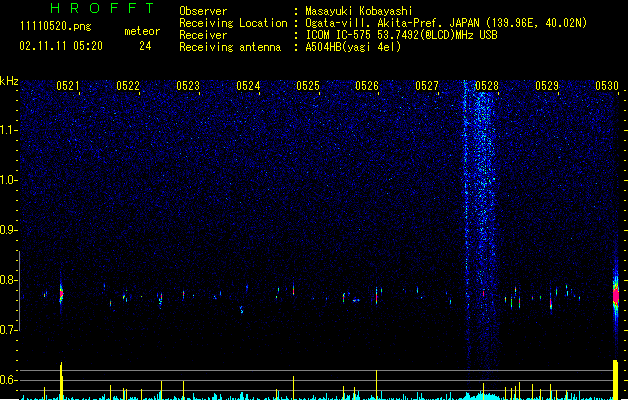
Task: Click the meteor count 24
Action: point(145,46)
